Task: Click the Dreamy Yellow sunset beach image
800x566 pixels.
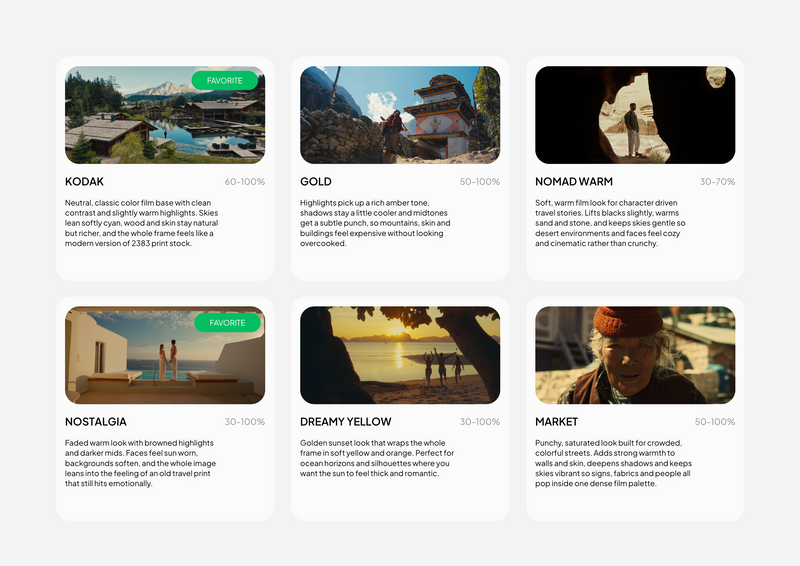Action: 400,355
